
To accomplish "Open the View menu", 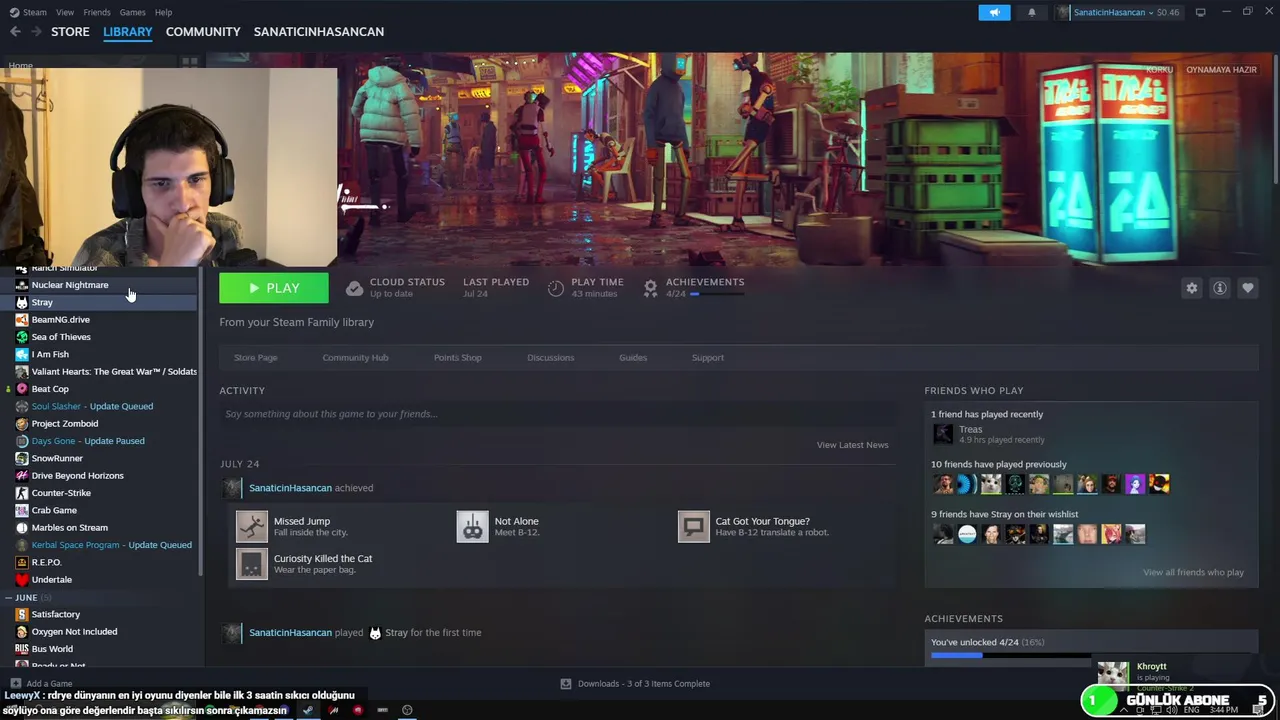I will (65, 12).
